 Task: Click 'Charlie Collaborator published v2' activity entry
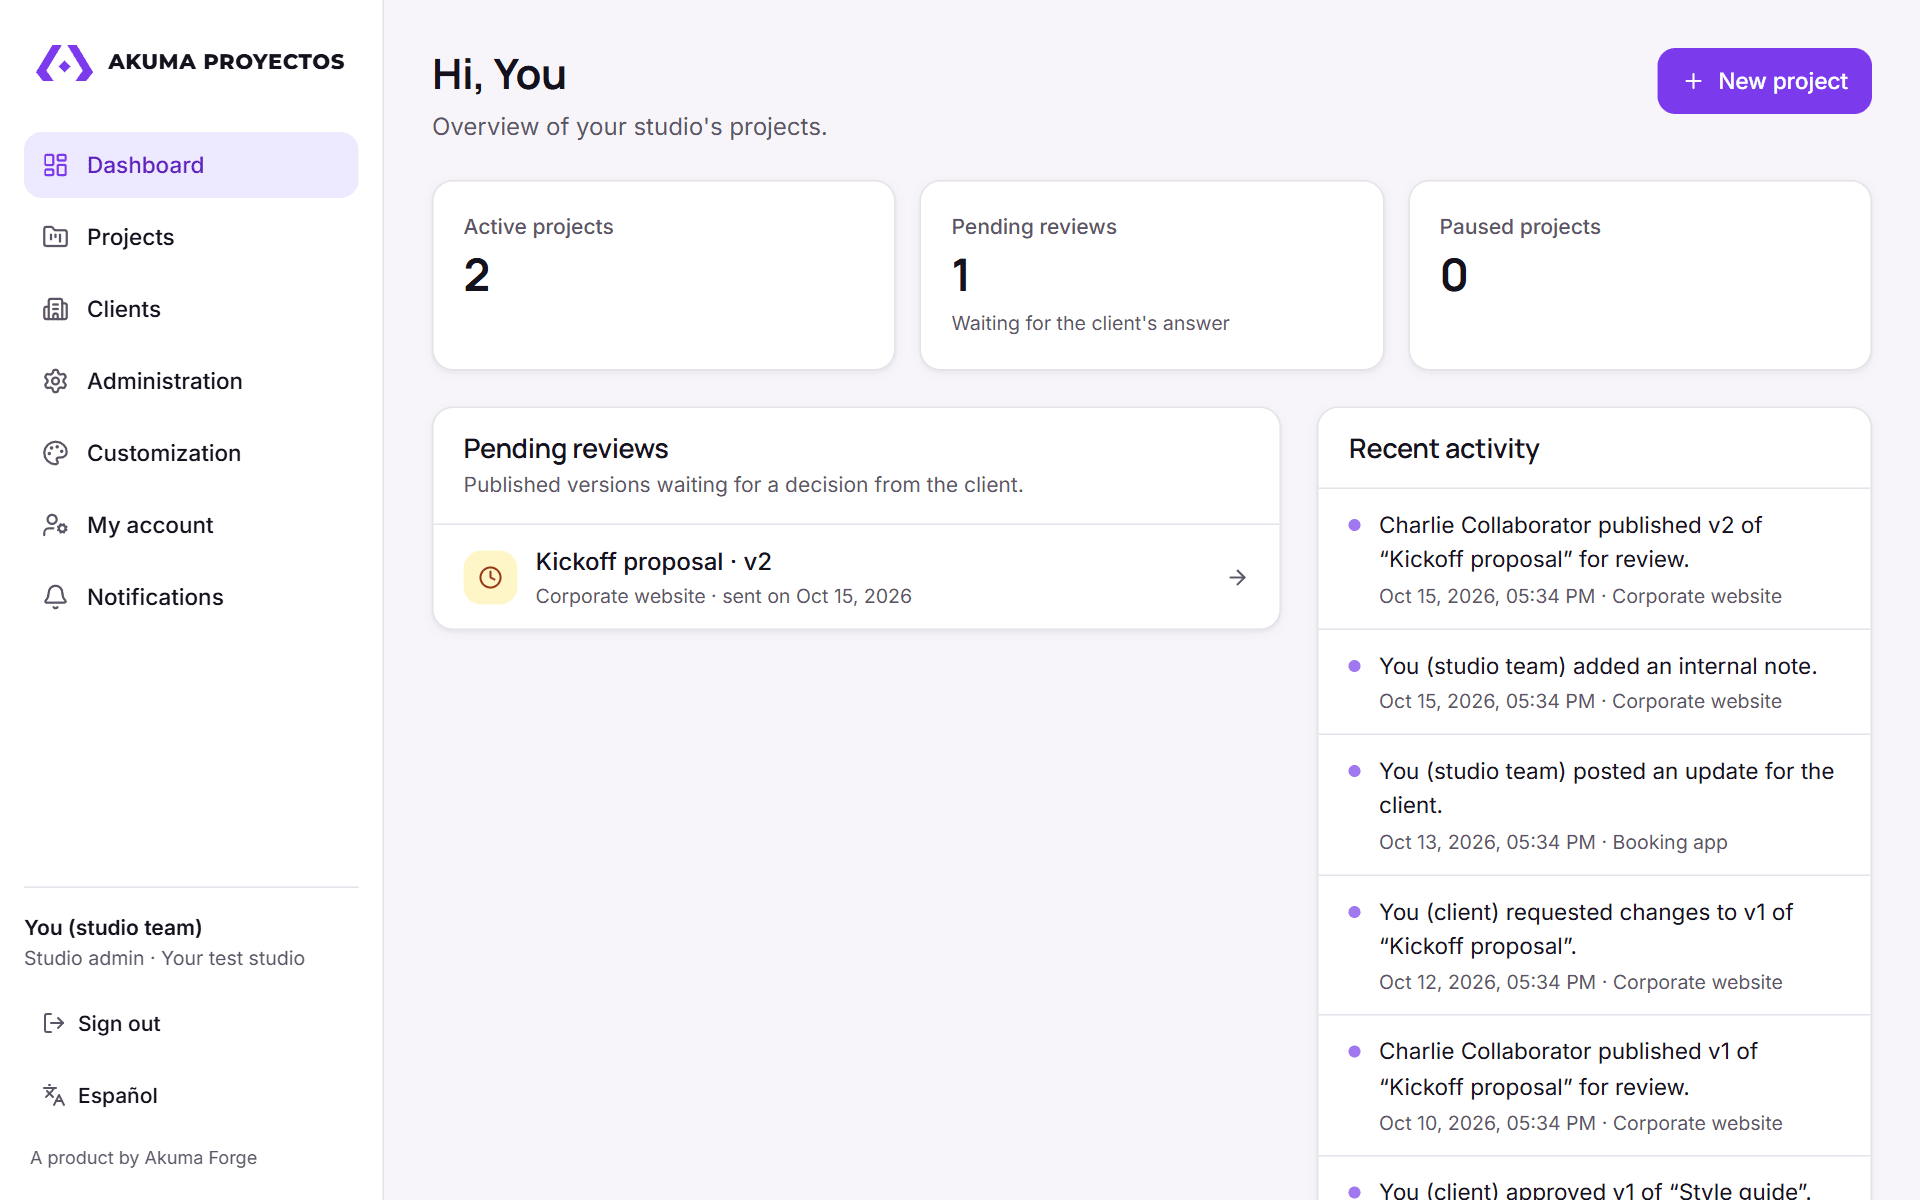click(1594, 559)
